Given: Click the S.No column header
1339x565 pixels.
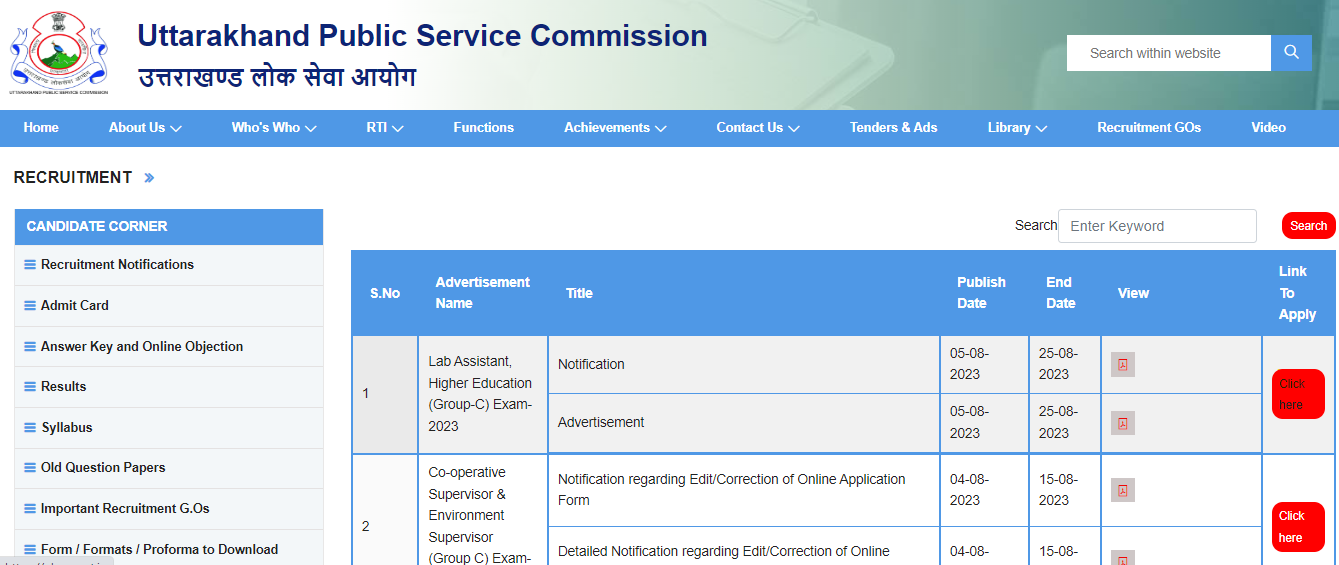Looking at the screenshot, I should [385, 294].
